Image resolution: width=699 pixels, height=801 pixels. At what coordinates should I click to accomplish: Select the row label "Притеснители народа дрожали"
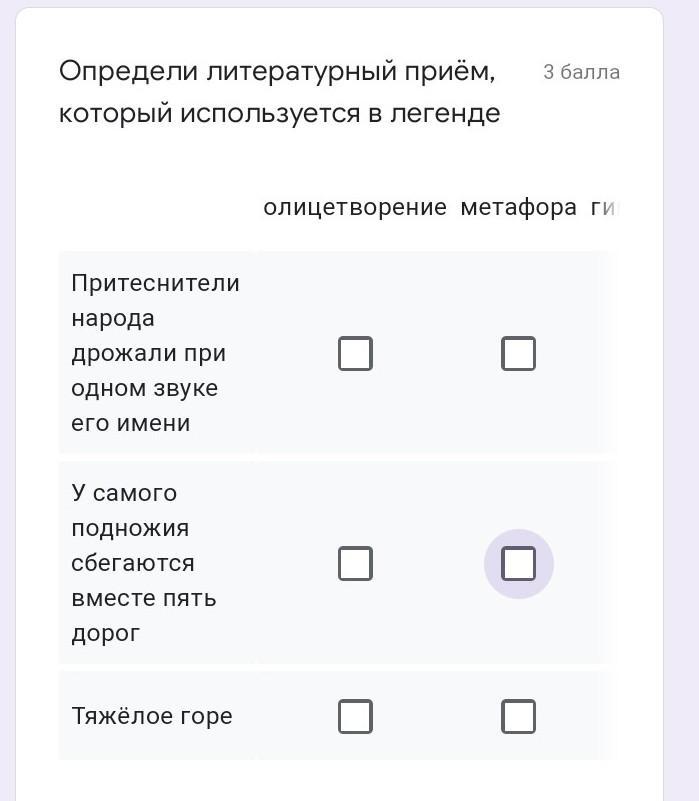[155, 353]
